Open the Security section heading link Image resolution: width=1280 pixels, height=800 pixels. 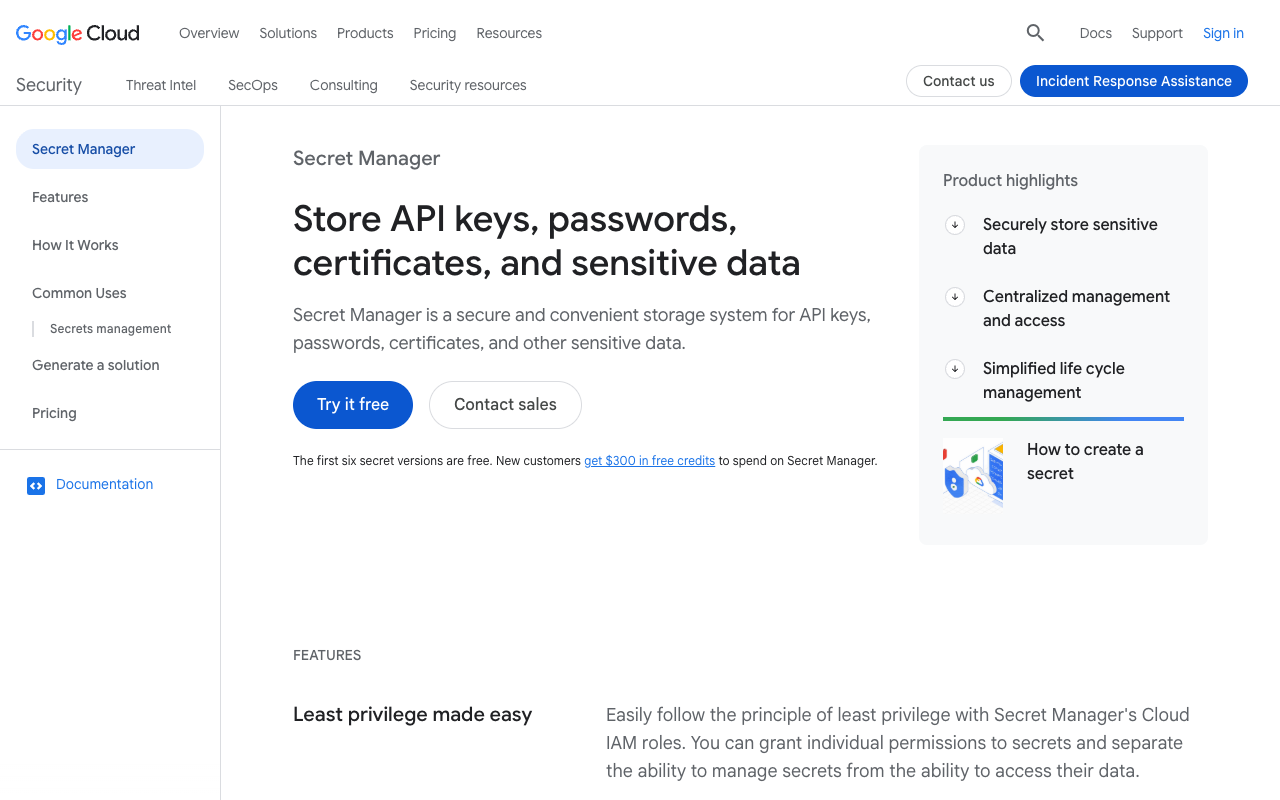49,85
